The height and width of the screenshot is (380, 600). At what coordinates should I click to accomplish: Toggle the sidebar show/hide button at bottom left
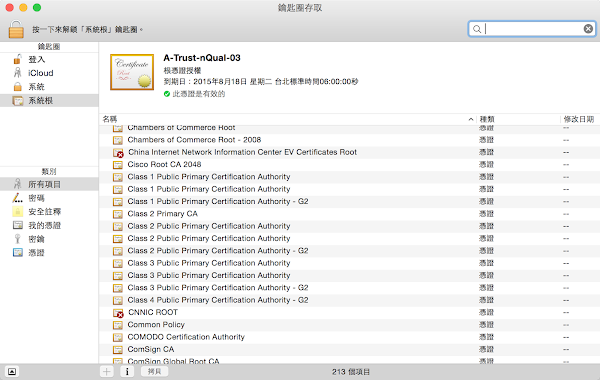click(12, 371)
